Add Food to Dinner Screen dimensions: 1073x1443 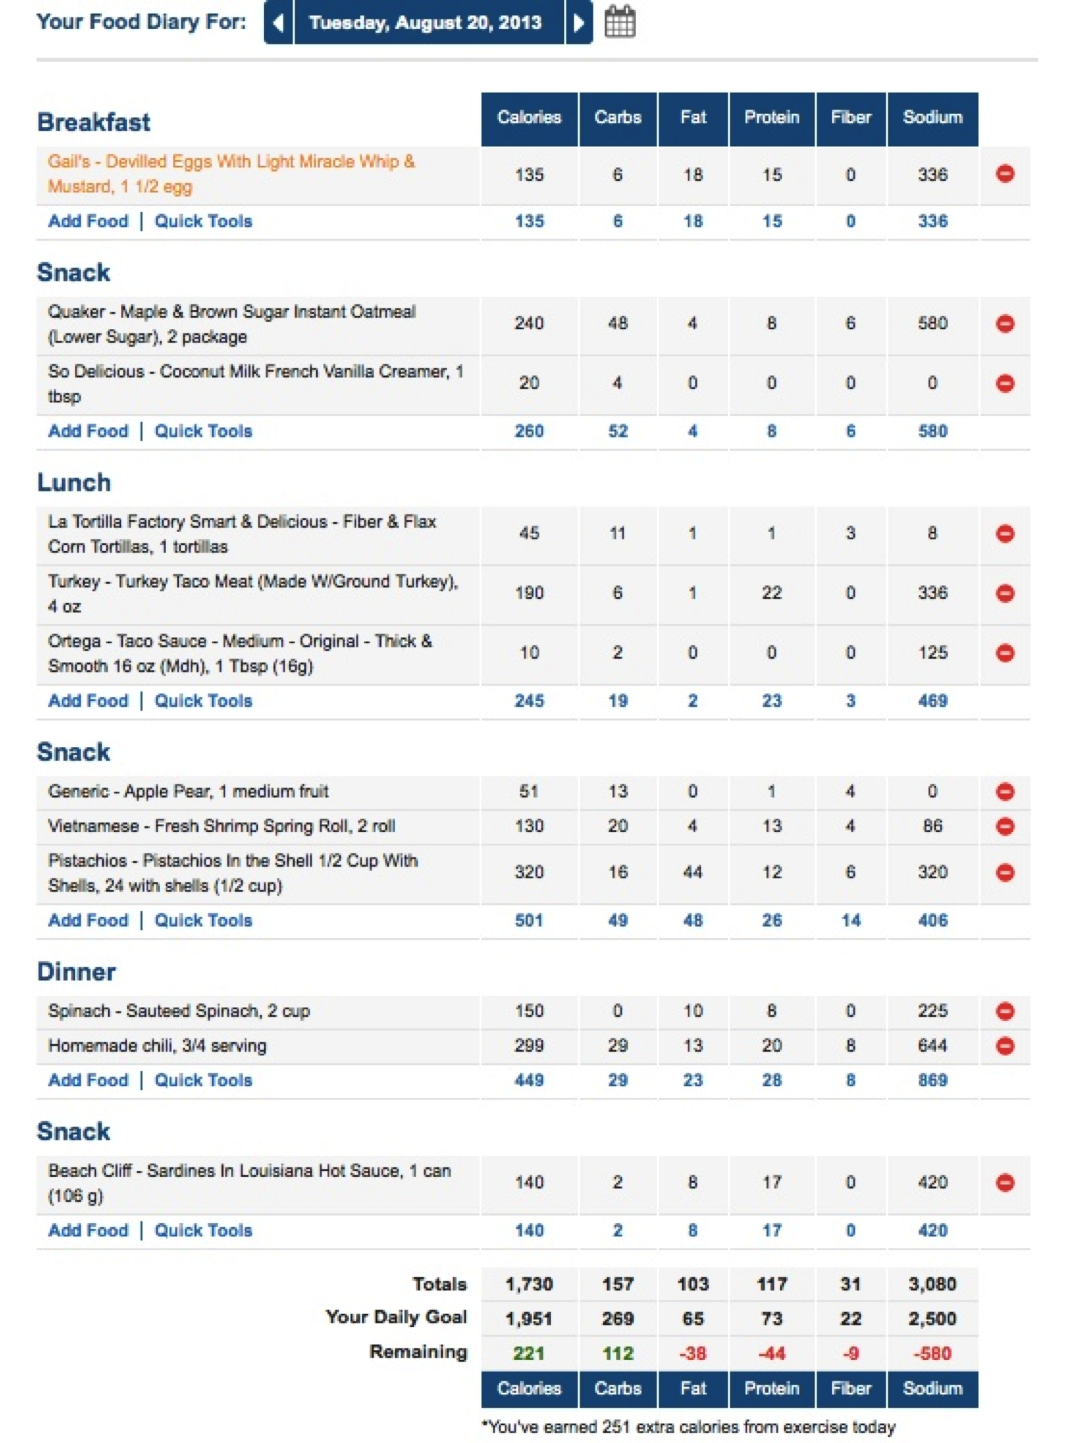(88, 1080)
